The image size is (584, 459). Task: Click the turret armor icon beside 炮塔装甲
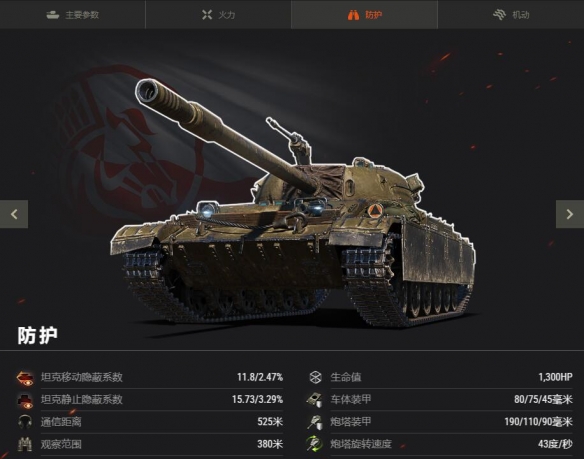tap(315, 422)
